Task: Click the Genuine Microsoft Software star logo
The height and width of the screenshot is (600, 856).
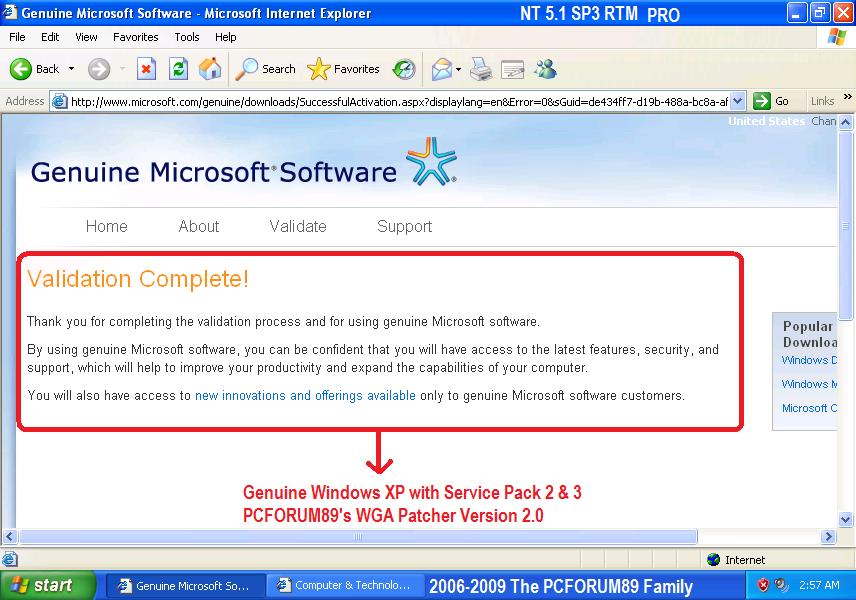Action: pyautogui.click(x=431, y=162)
